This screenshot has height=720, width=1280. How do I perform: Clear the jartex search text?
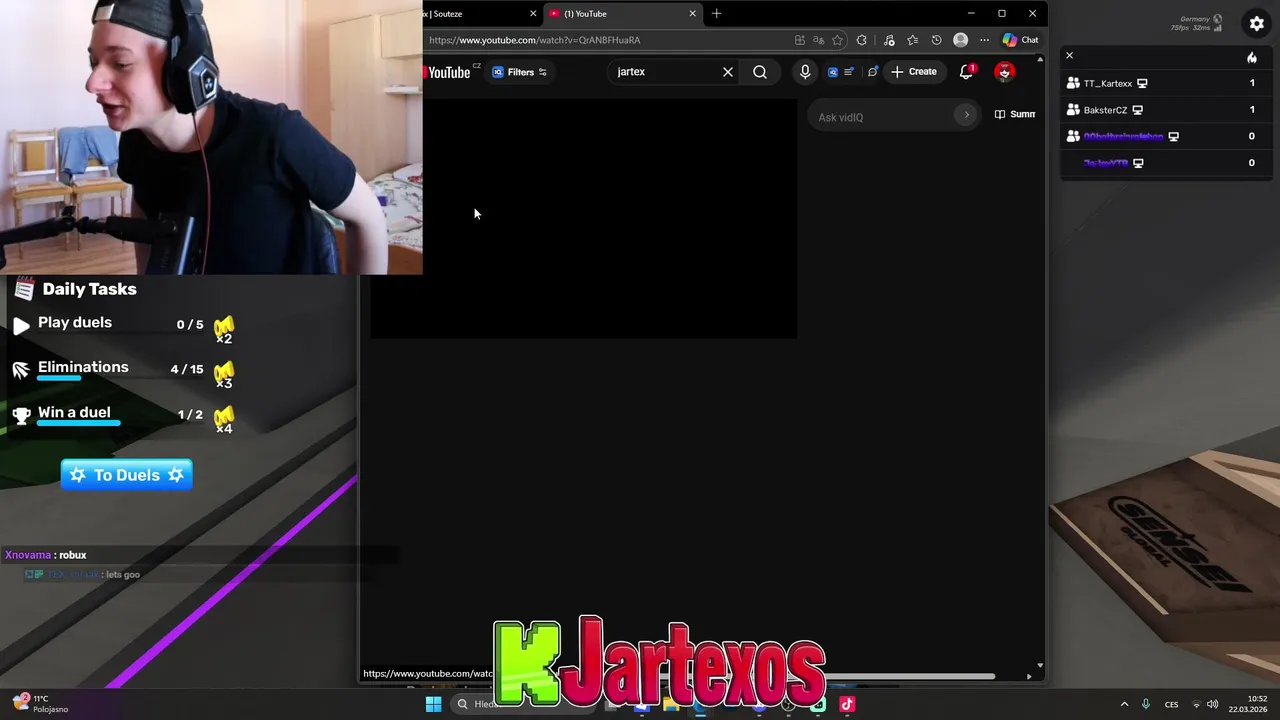[x=728, y=72]
